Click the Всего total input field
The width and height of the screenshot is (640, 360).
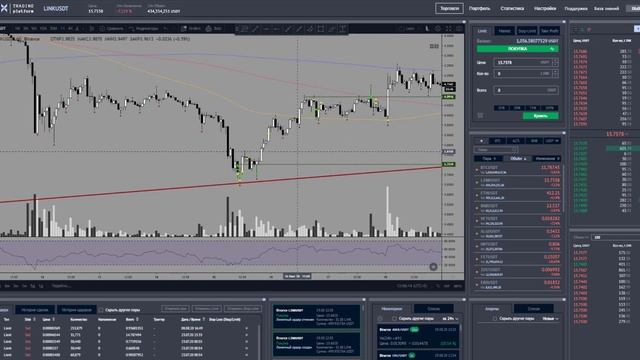pos(526,90)
